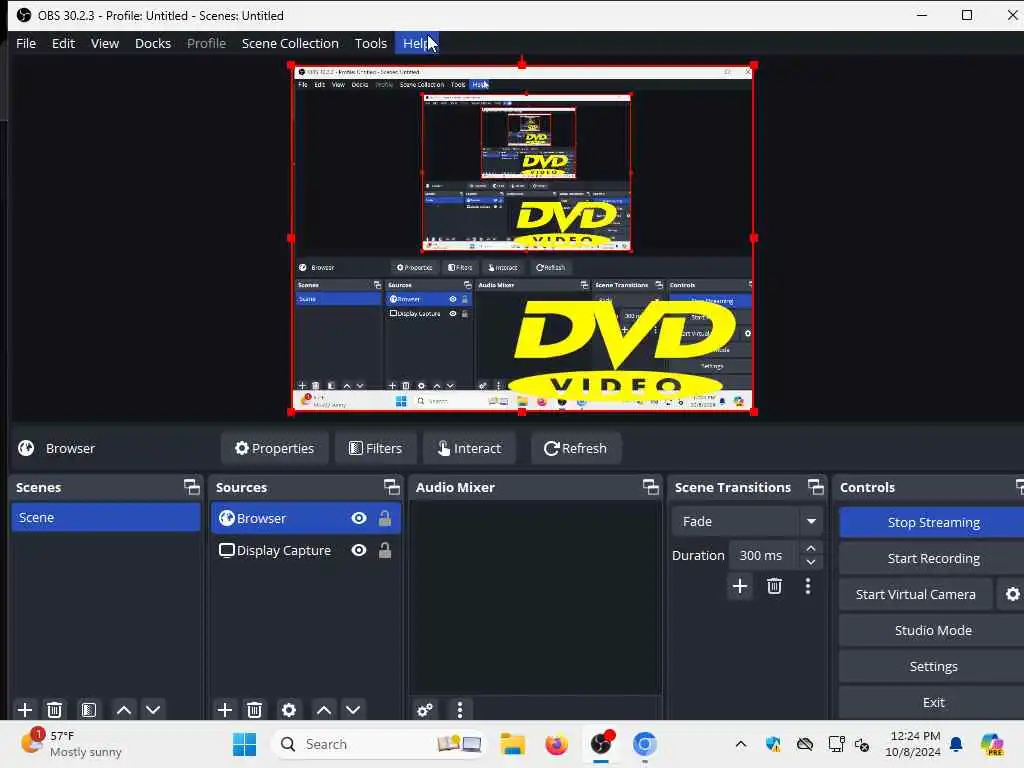The image size is (1024, 768).
Task: Pop out the Audio Mixer dock
Action: [x=650, y=487]
